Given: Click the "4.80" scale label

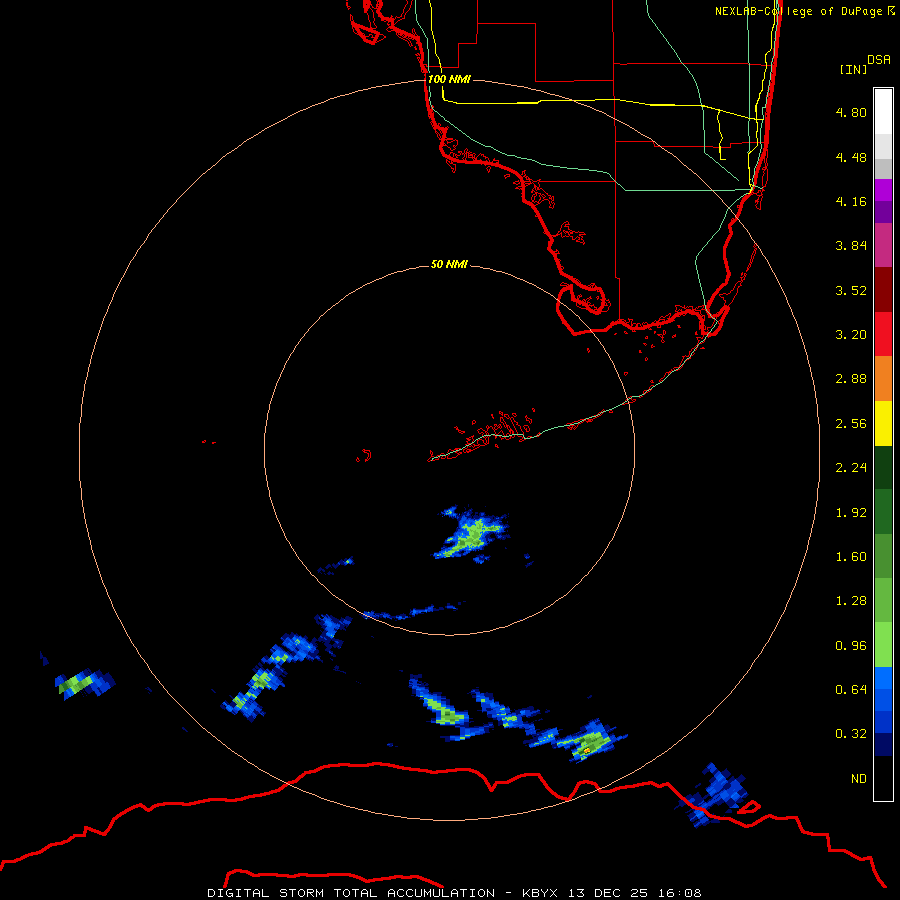Looking at the screenshot, I should (x=851, y=112).
